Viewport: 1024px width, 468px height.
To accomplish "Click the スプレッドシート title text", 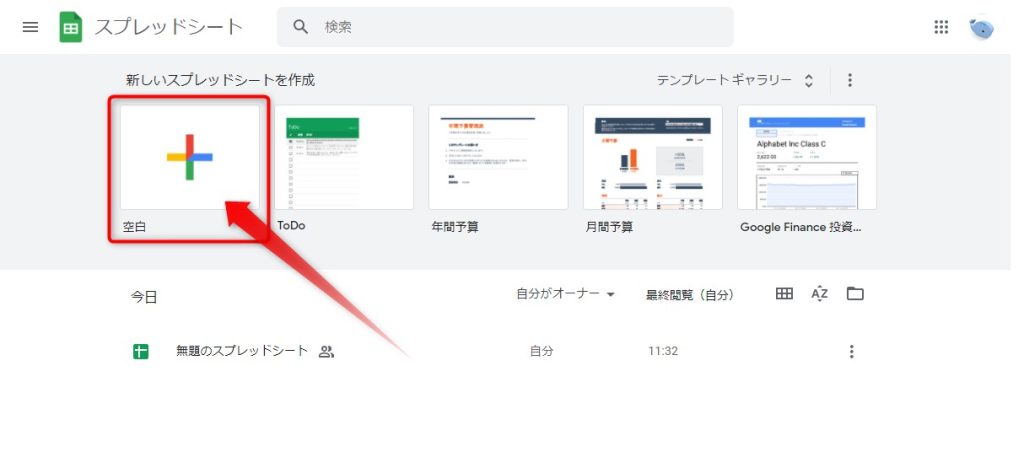I will point(169,27).
